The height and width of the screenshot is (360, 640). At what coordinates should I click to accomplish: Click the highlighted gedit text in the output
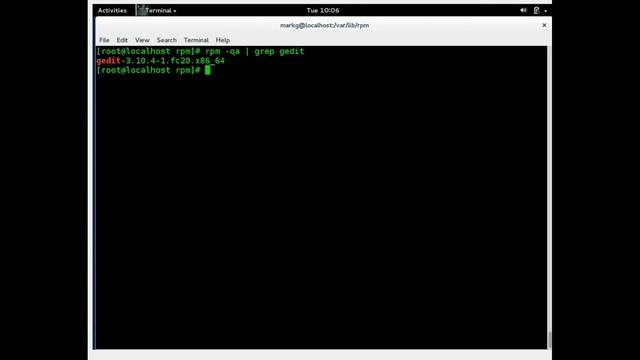[108, 61]
